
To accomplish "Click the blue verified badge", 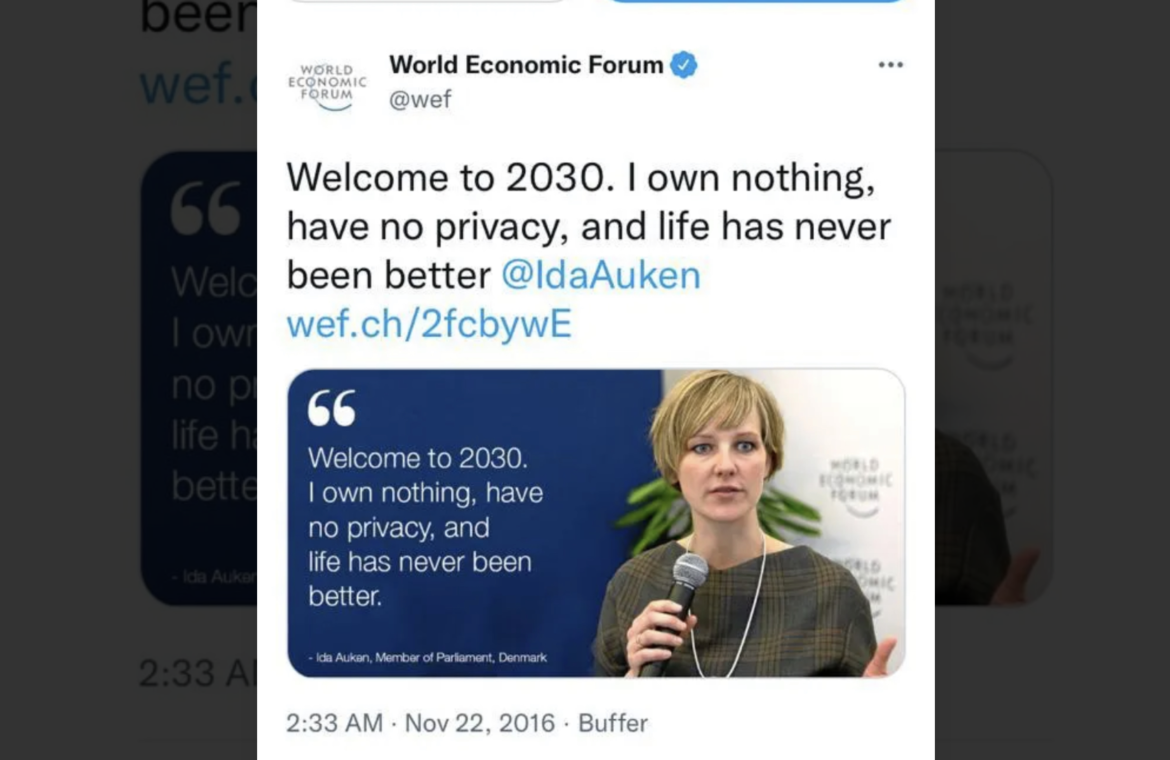I will tap(684, 65).
